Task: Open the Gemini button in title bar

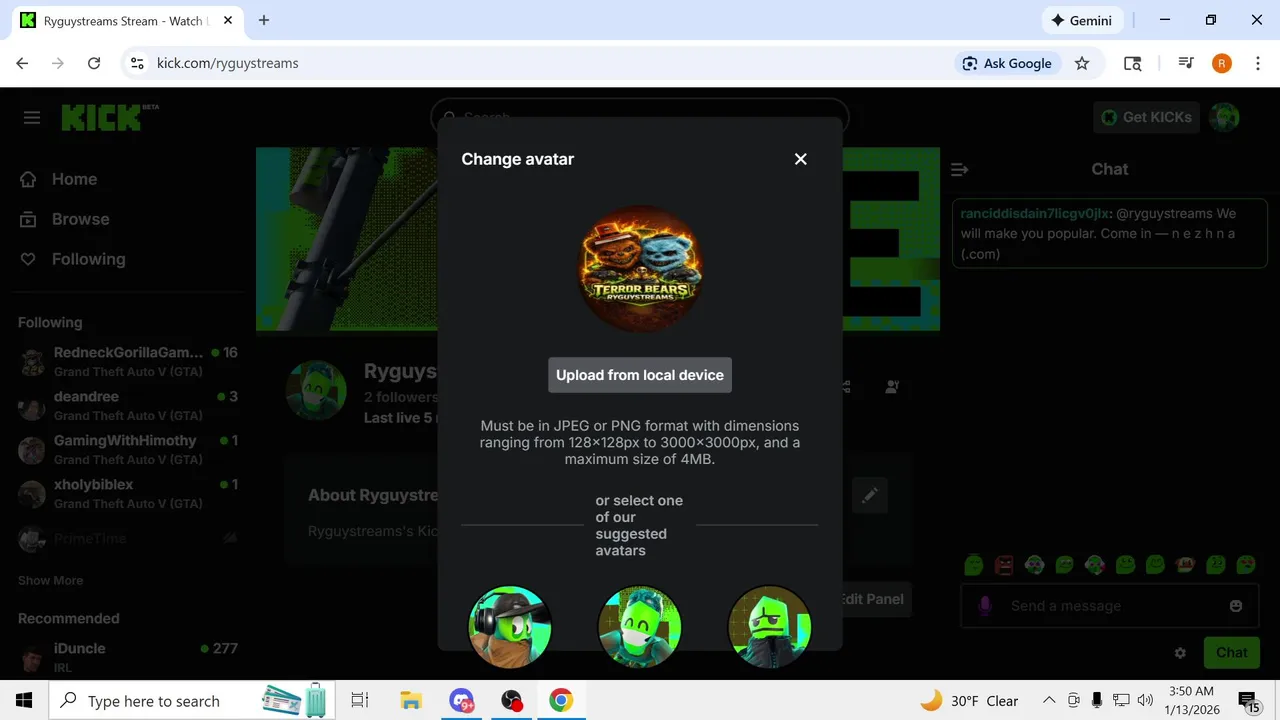Action: [x=1082, y=20]
